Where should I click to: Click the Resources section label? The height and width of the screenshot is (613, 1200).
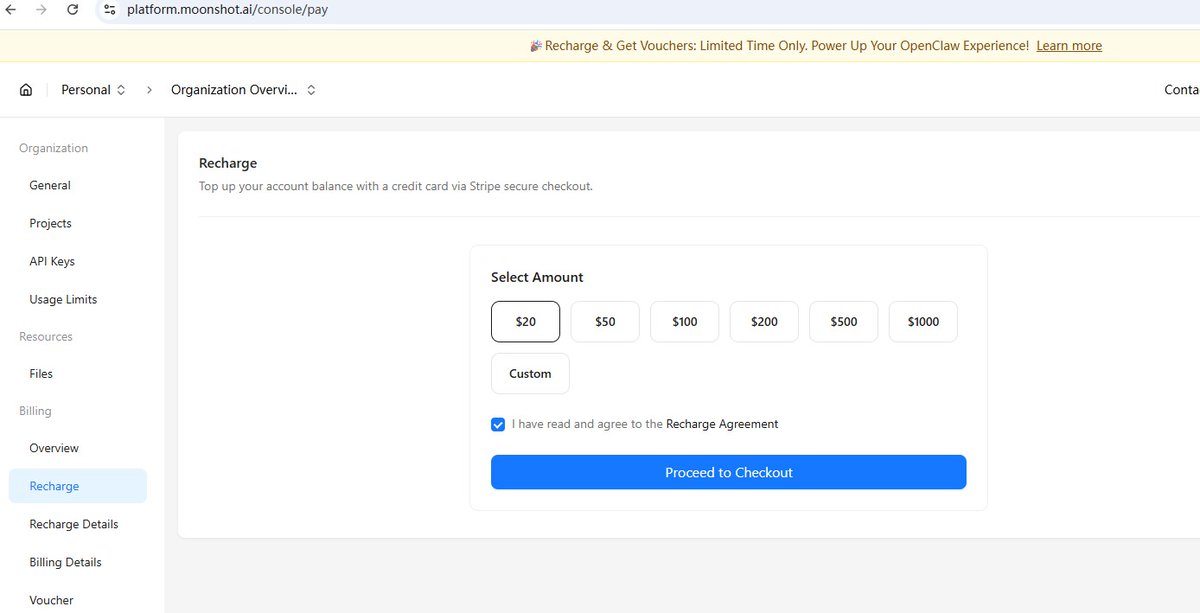click(x=46, y=337)
